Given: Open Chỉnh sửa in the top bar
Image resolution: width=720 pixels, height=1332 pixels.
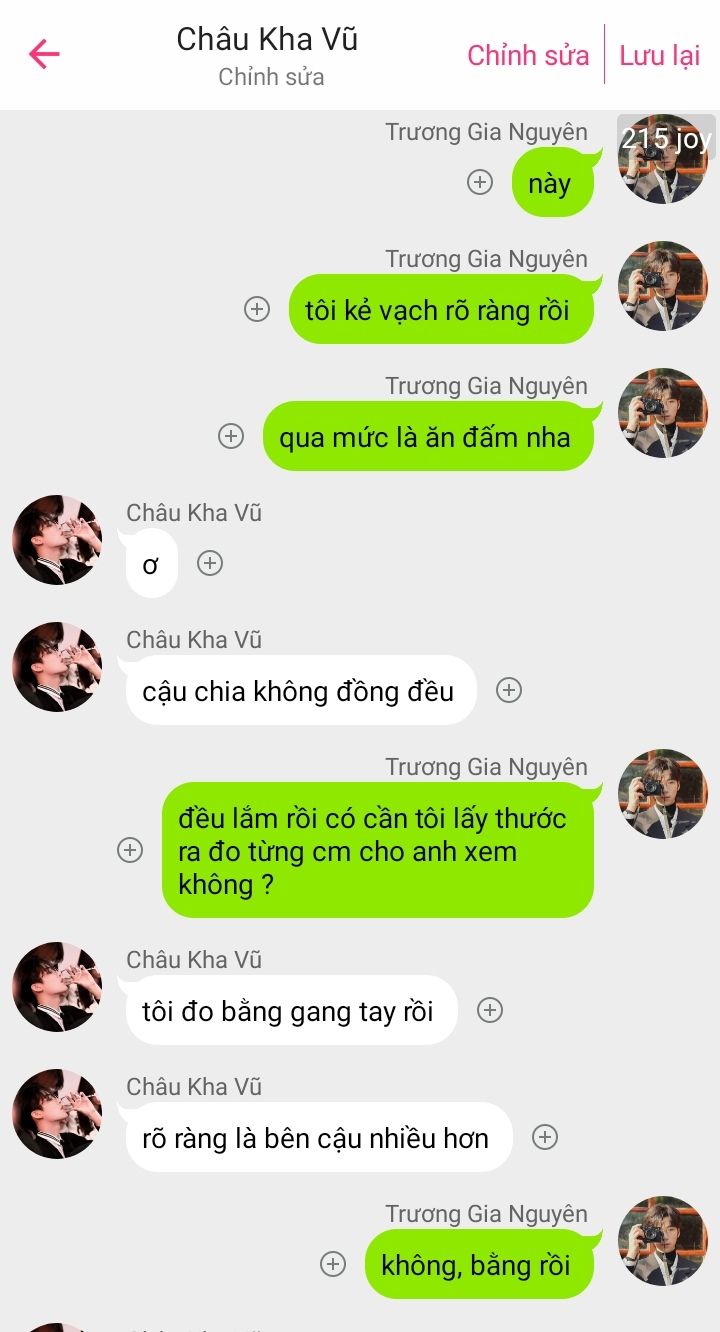Looking at the screenshot, I should [x=528, y=55].
